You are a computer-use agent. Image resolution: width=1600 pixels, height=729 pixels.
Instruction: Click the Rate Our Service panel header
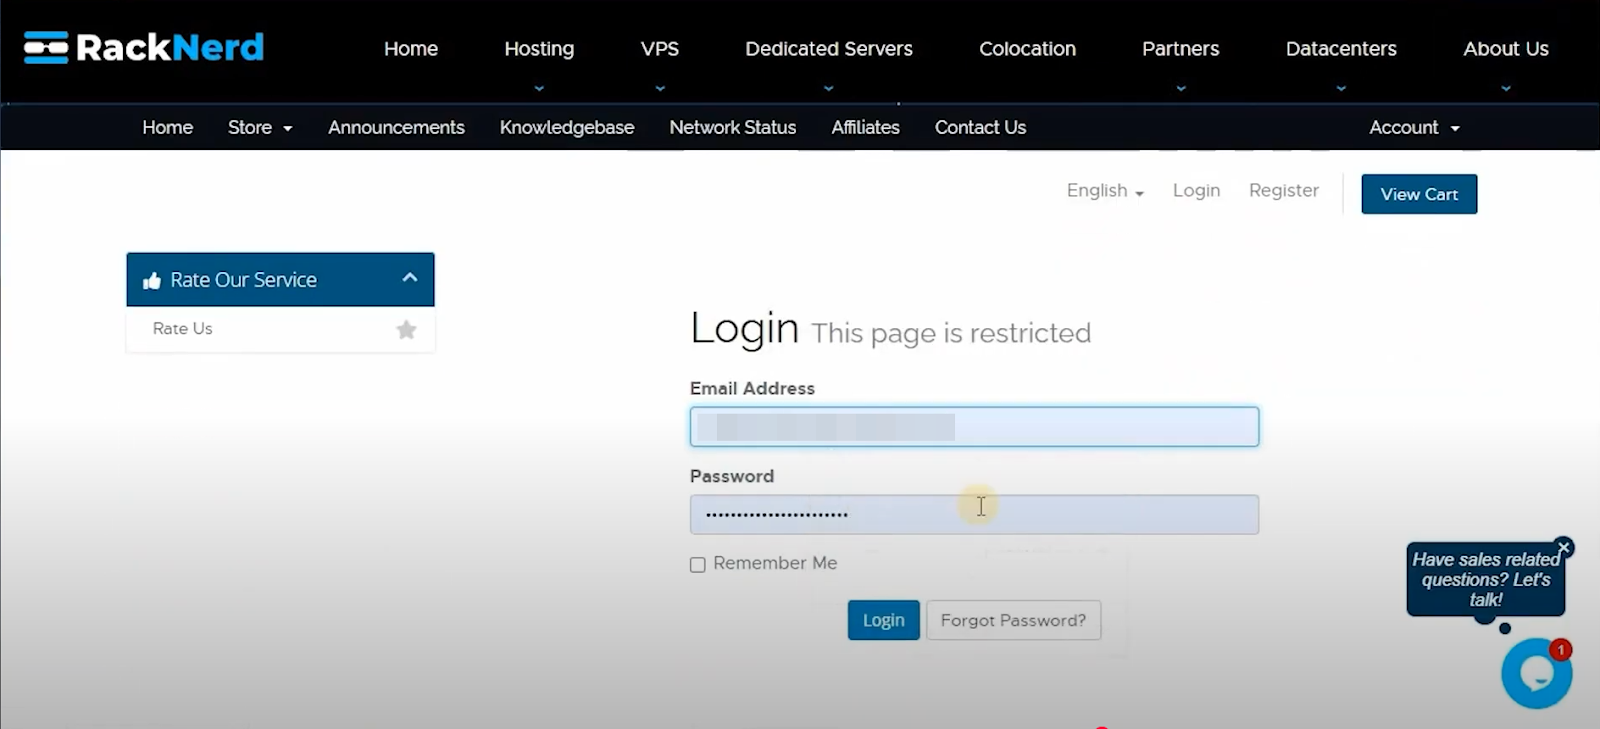click(280, 279)
